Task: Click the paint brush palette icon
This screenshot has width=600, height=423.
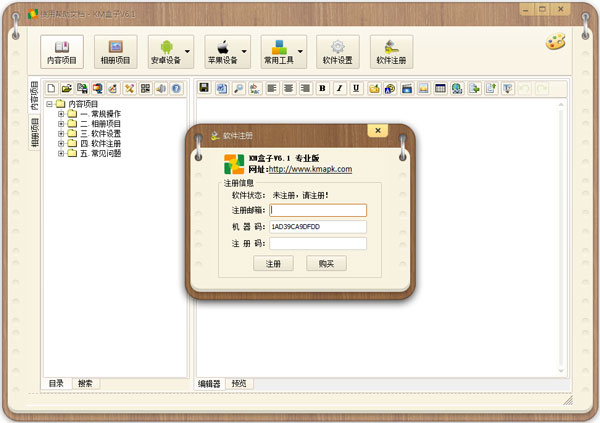Action: [x=112, y=88]
